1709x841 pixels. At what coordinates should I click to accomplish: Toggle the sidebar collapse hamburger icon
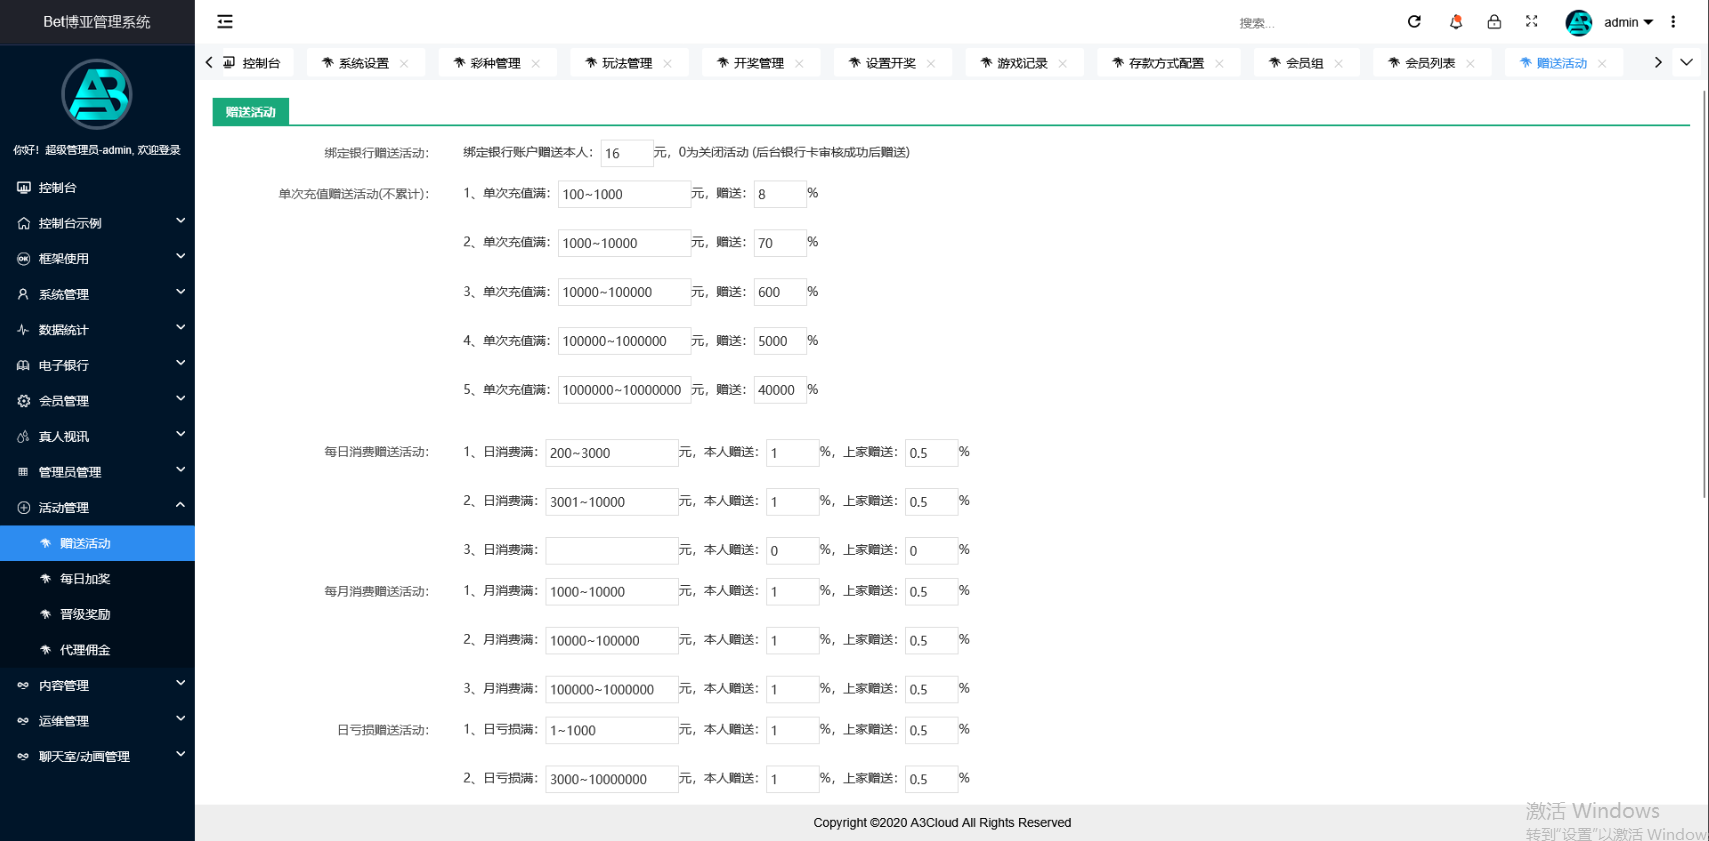coord(225,21)
